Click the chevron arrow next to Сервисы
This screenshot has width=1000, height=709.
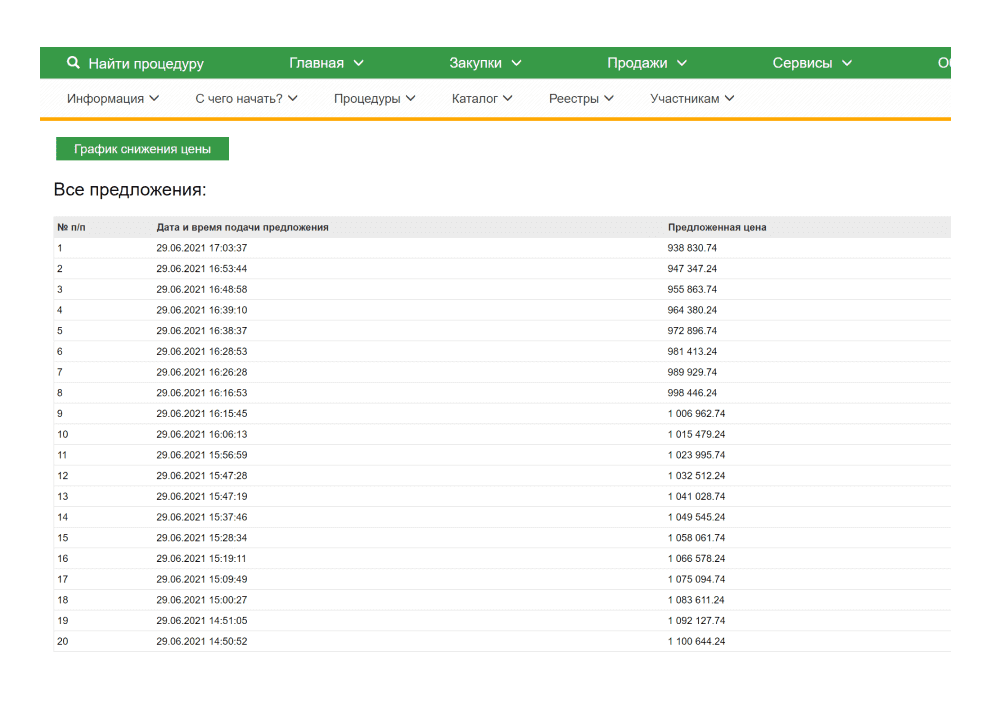point(847,63)
